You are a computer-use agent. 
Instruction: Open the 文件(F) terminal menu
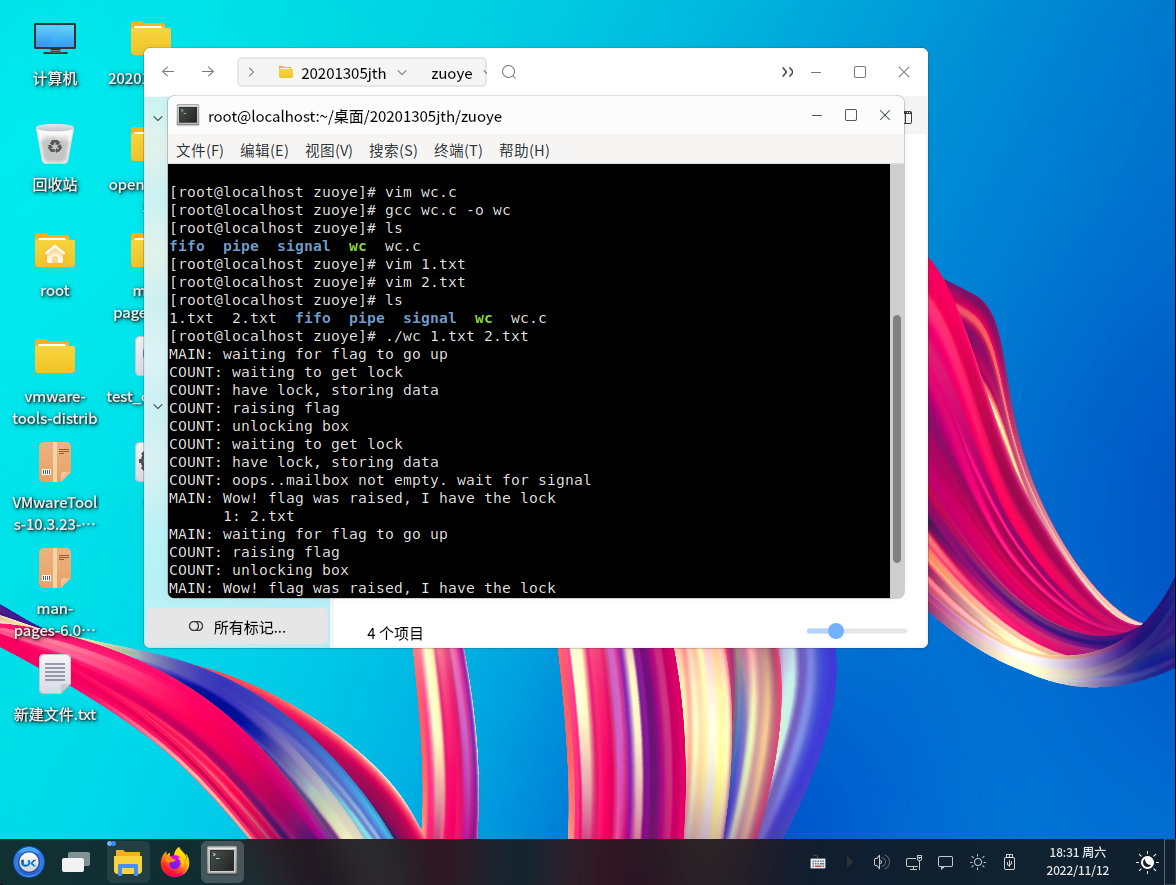tap(199, 151)
